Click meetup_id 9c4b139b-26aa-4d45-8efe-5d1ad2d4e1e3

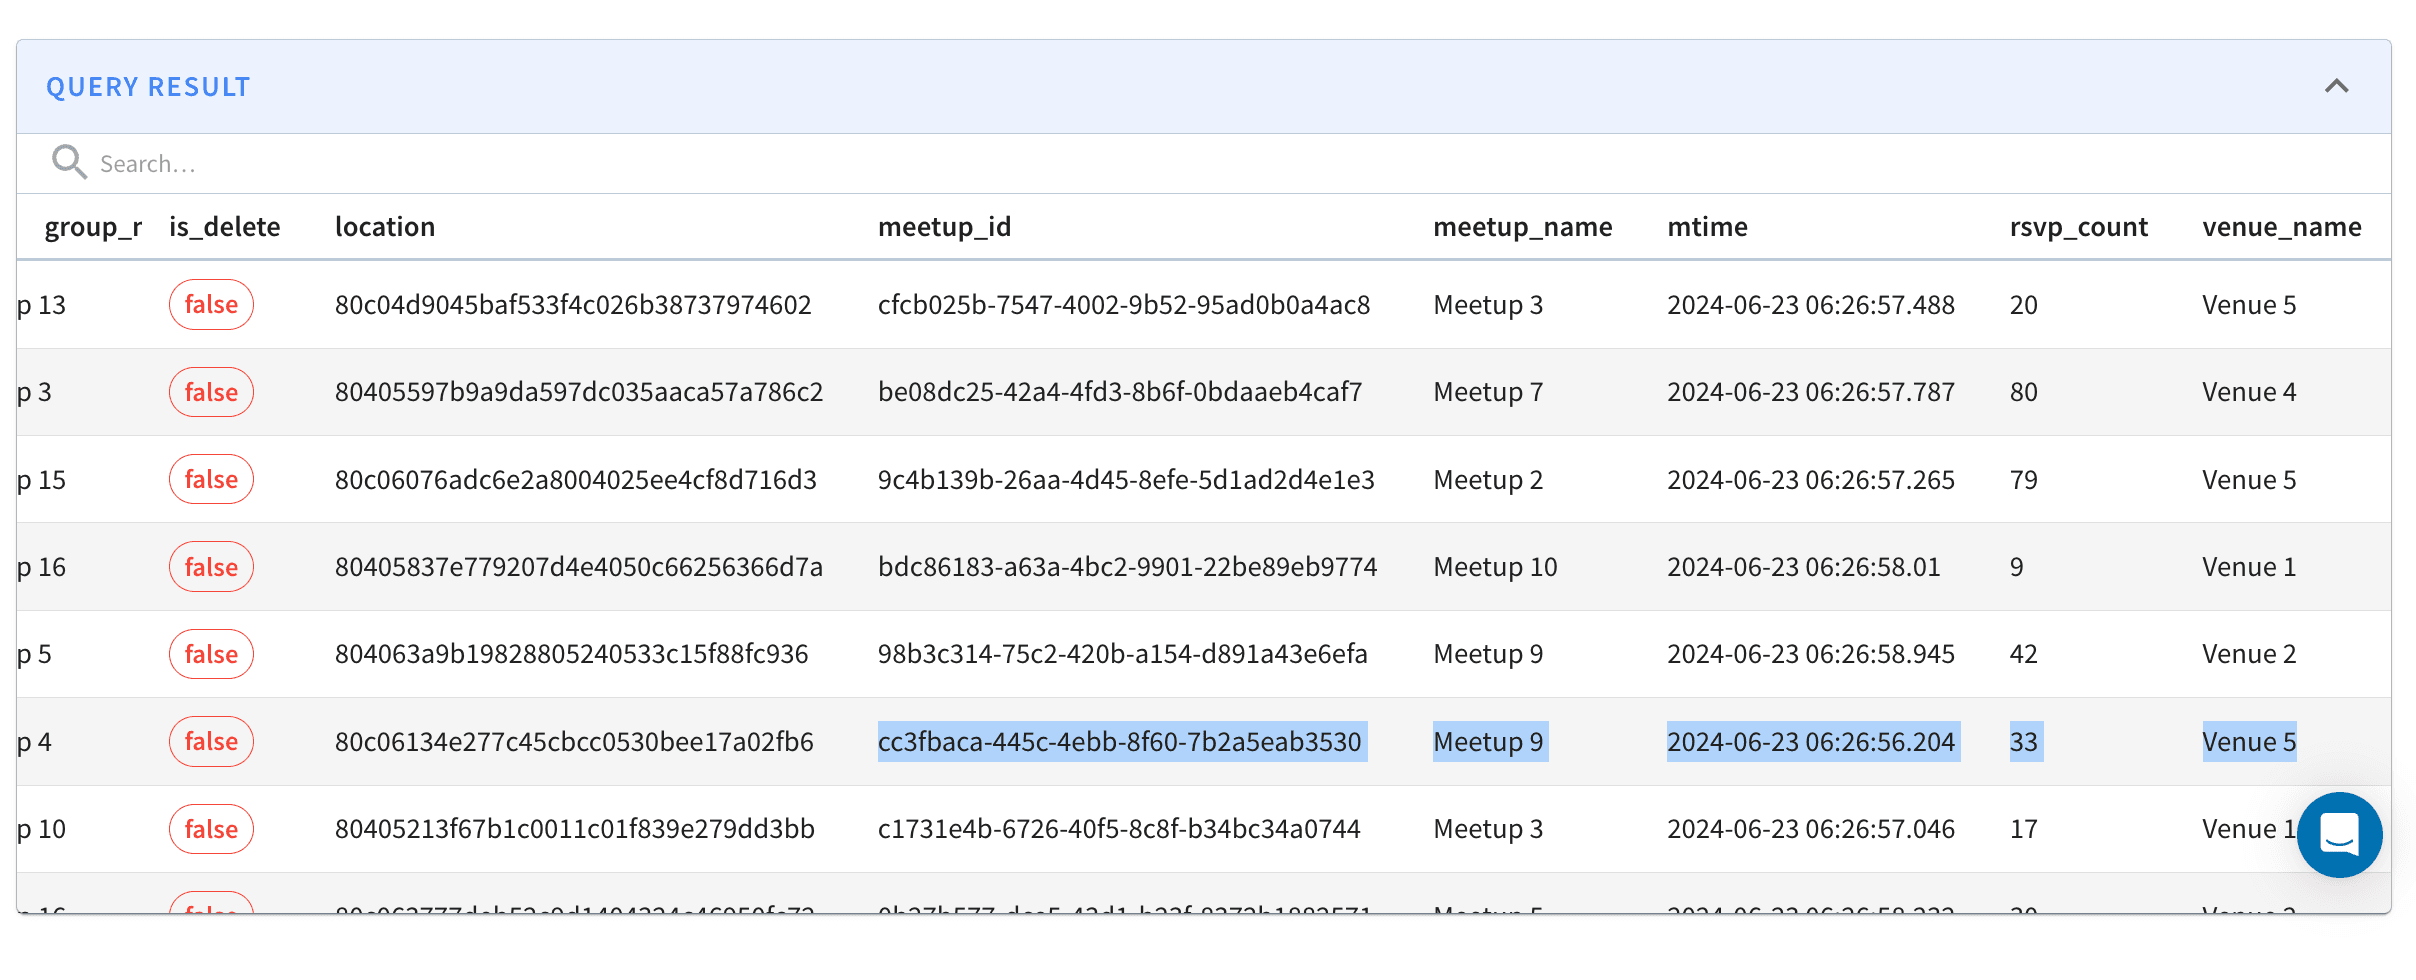pyautogui.click(x=1126, y=480)
